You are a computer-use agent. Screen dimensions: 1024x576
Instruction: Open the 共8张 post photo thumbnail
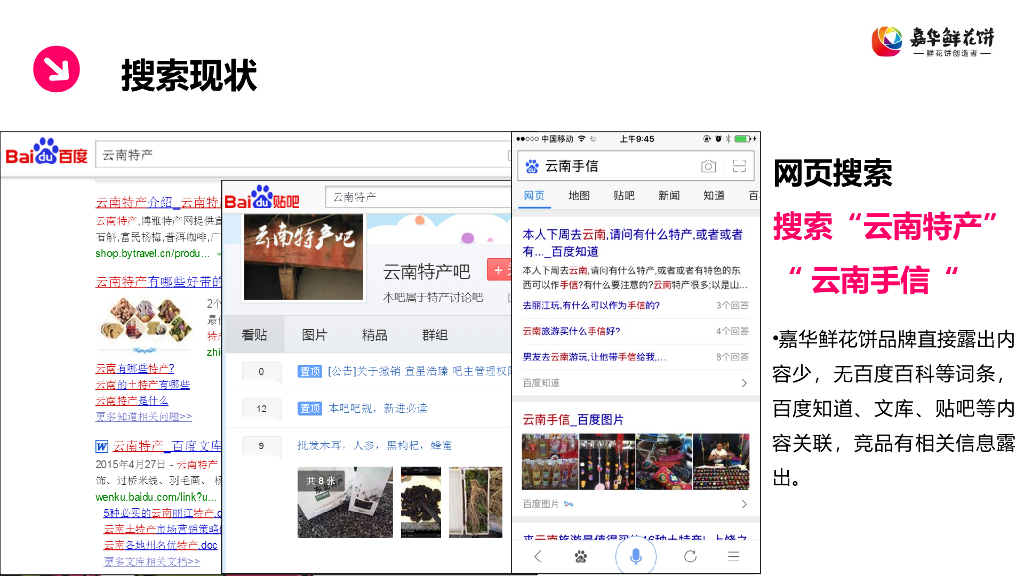point(345,502)
